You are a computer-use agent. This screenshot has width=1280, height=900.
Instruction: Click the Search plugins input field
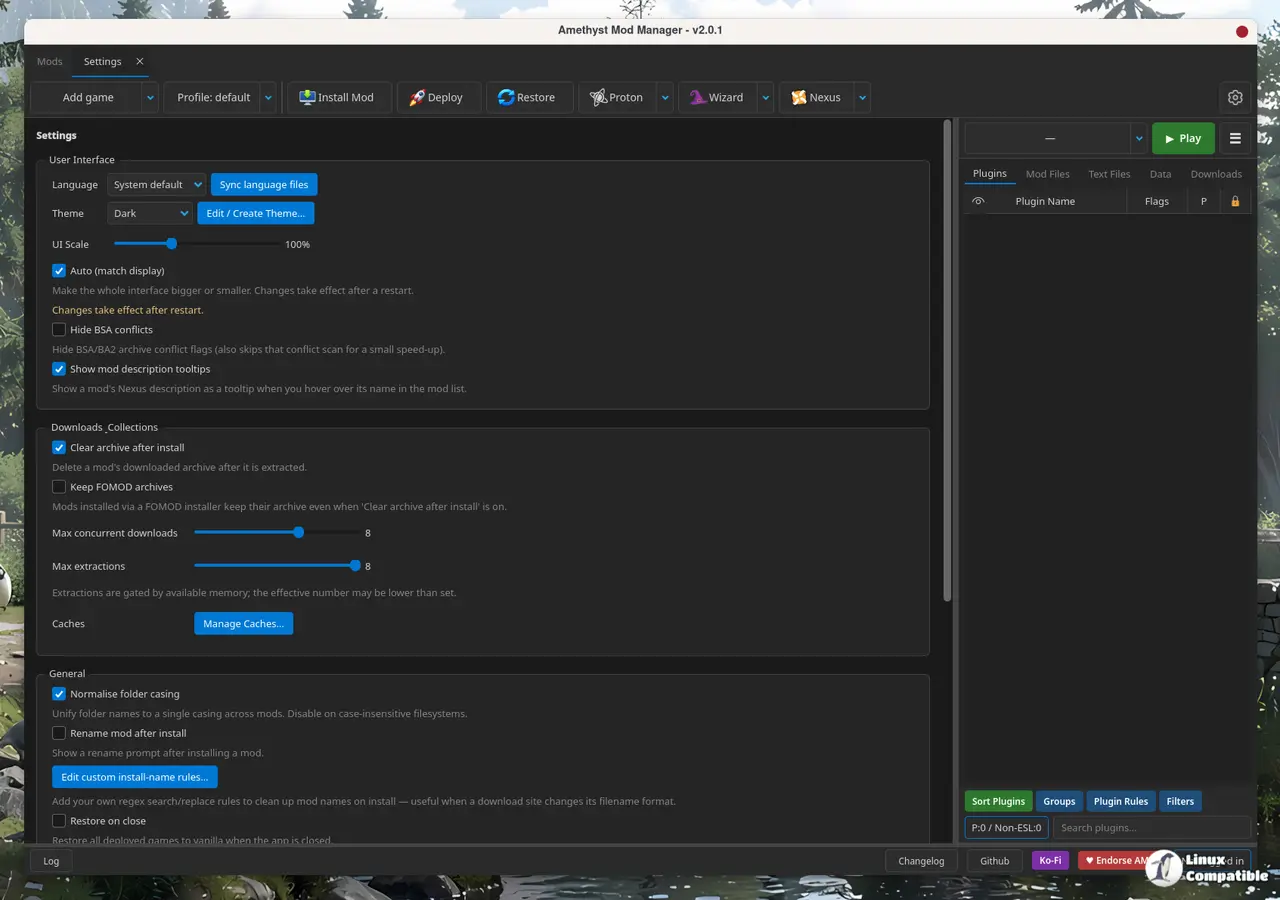(1151, 828)
